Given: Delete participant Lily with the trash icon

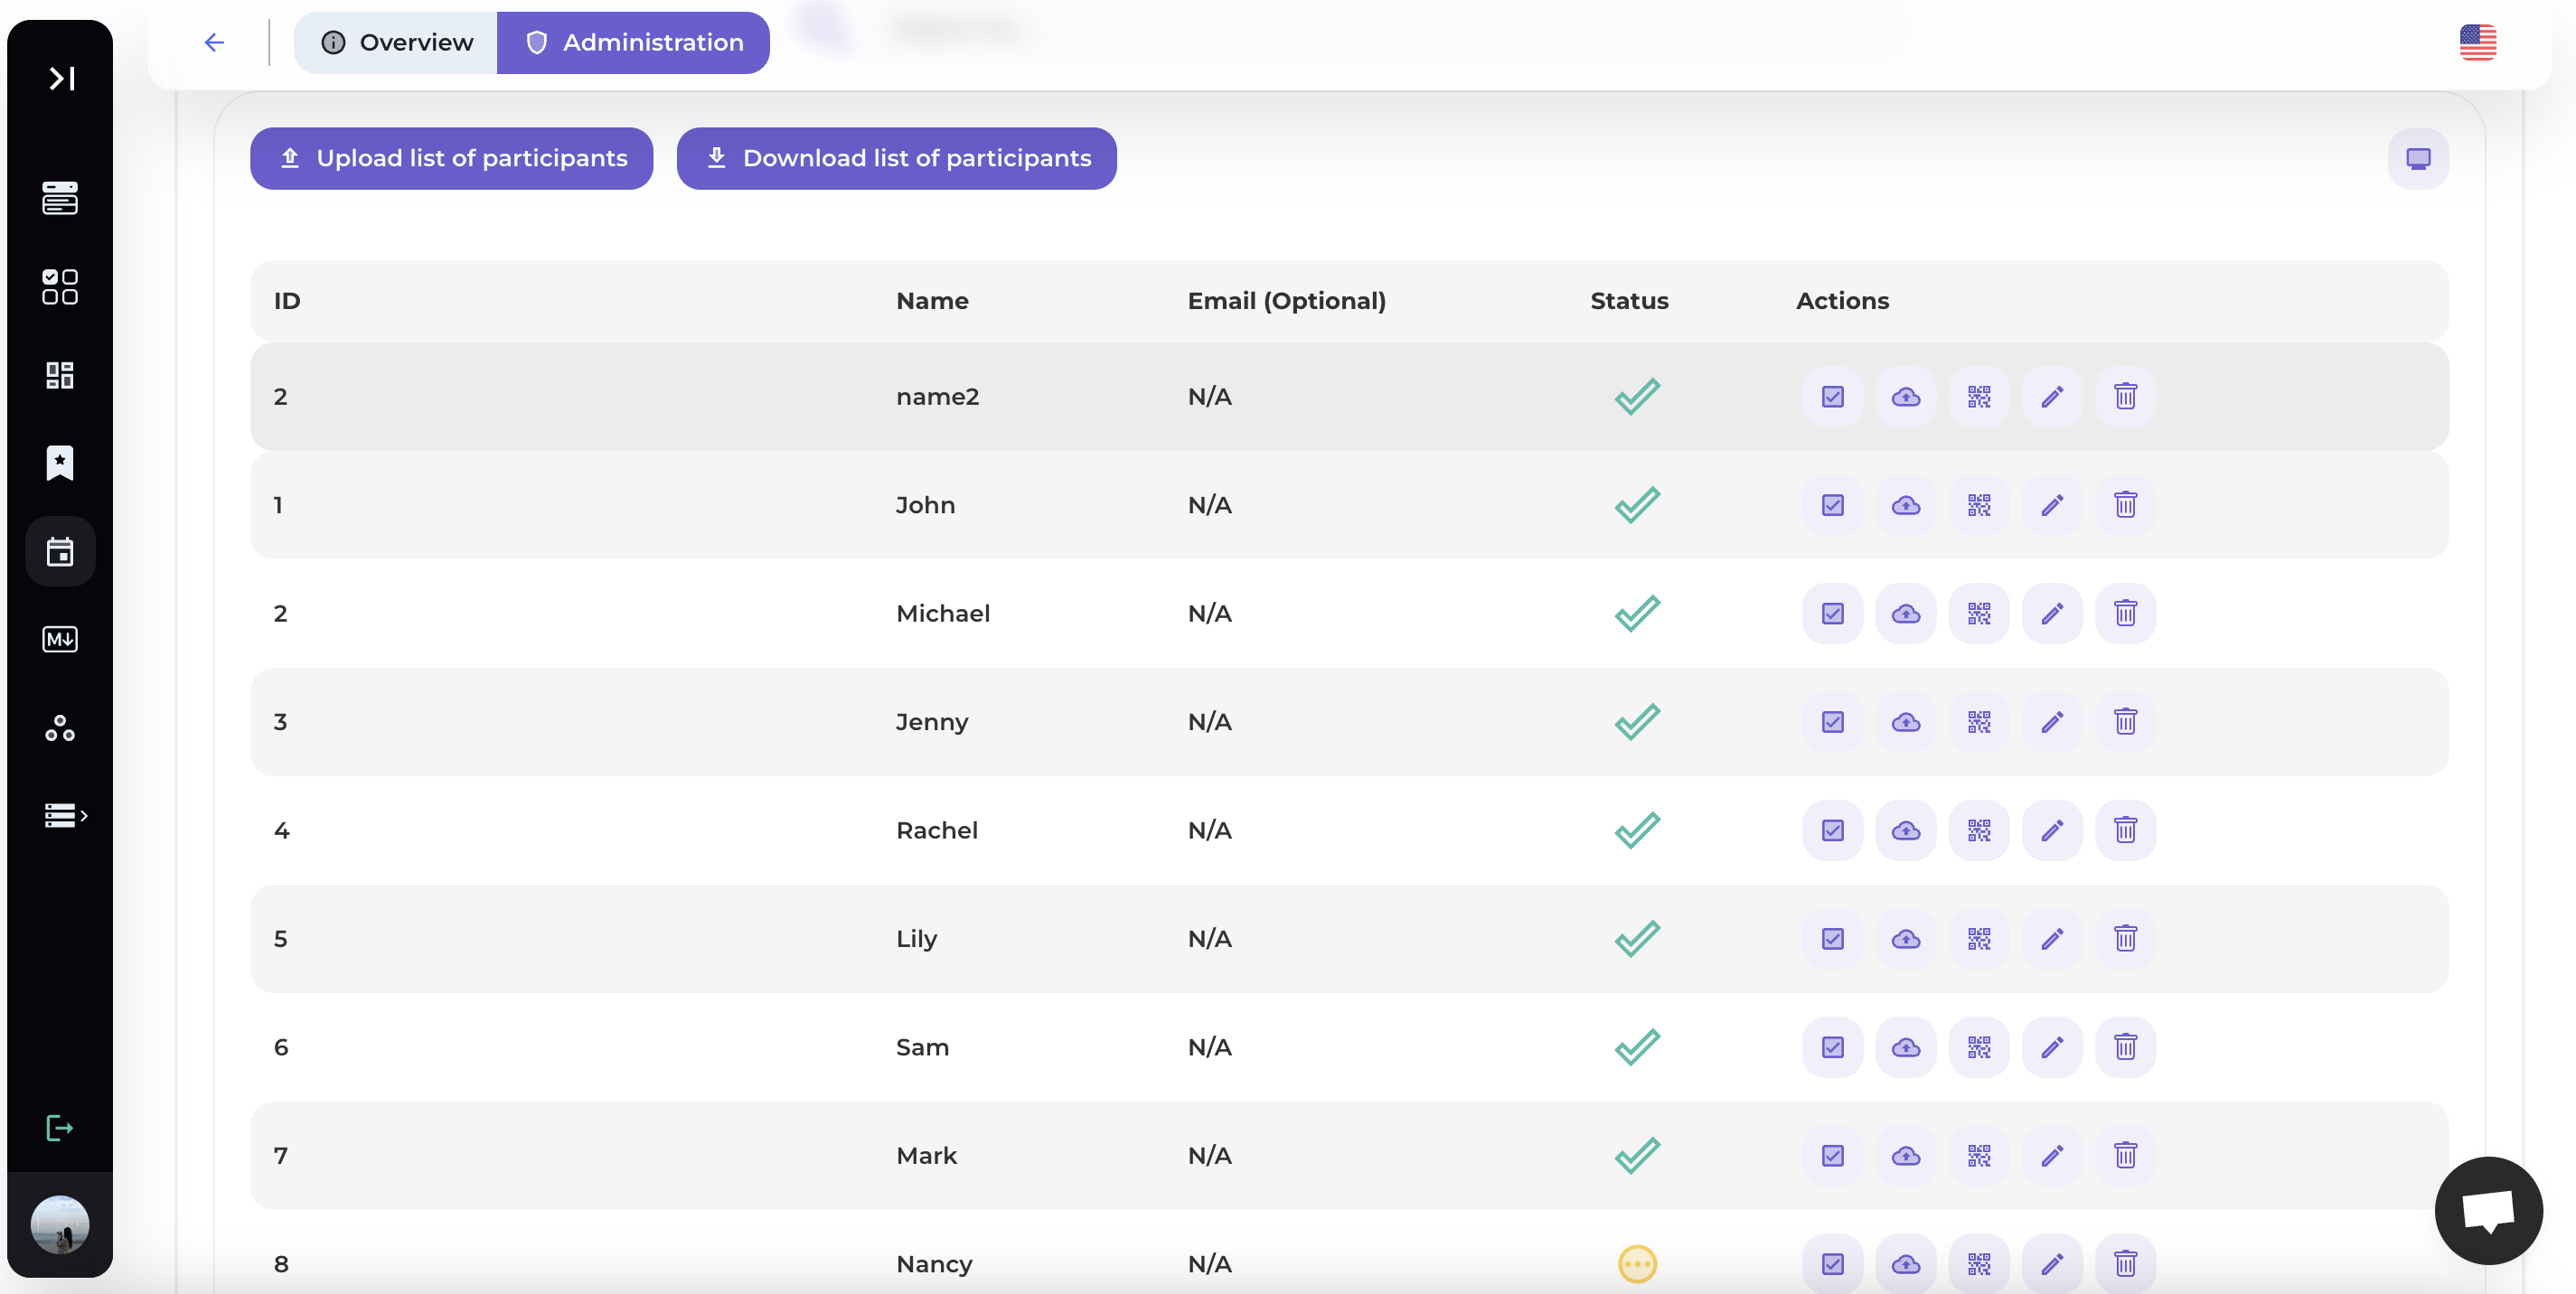Looking at the screenshot, I should point(2125,939).
